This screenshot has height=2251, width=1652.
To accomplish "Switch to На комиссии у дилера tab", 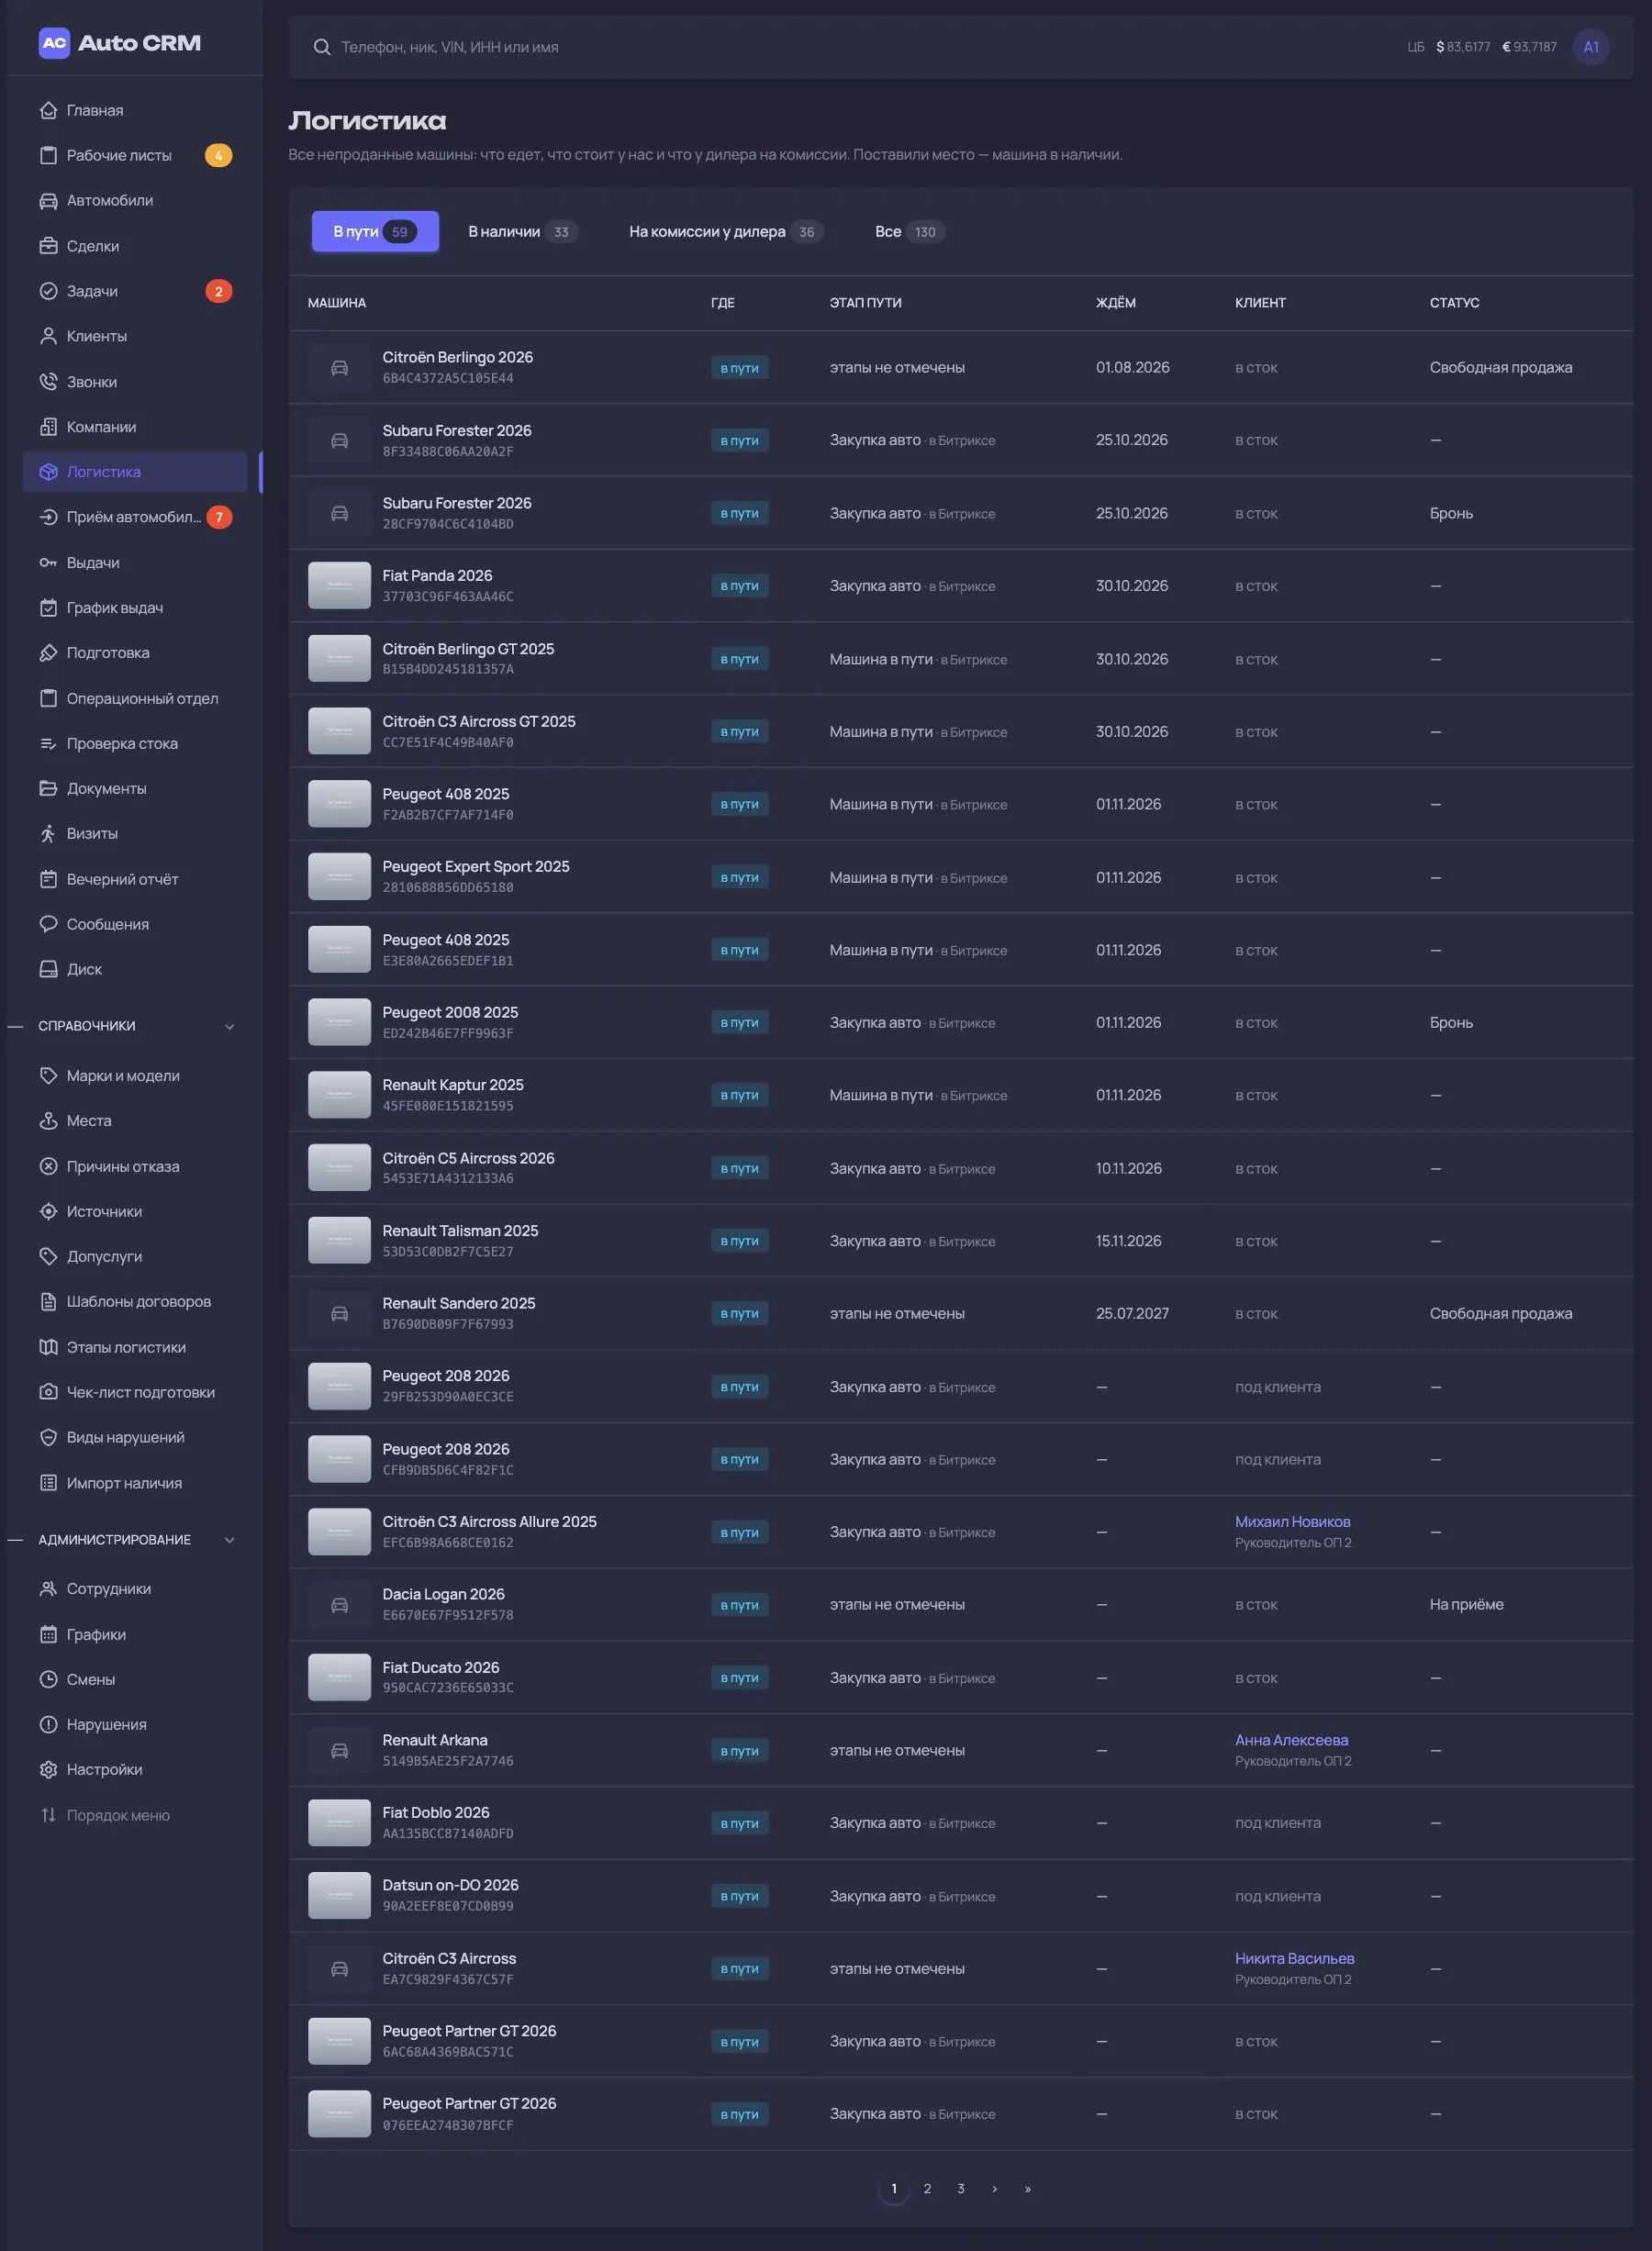I will coord(725,232).
